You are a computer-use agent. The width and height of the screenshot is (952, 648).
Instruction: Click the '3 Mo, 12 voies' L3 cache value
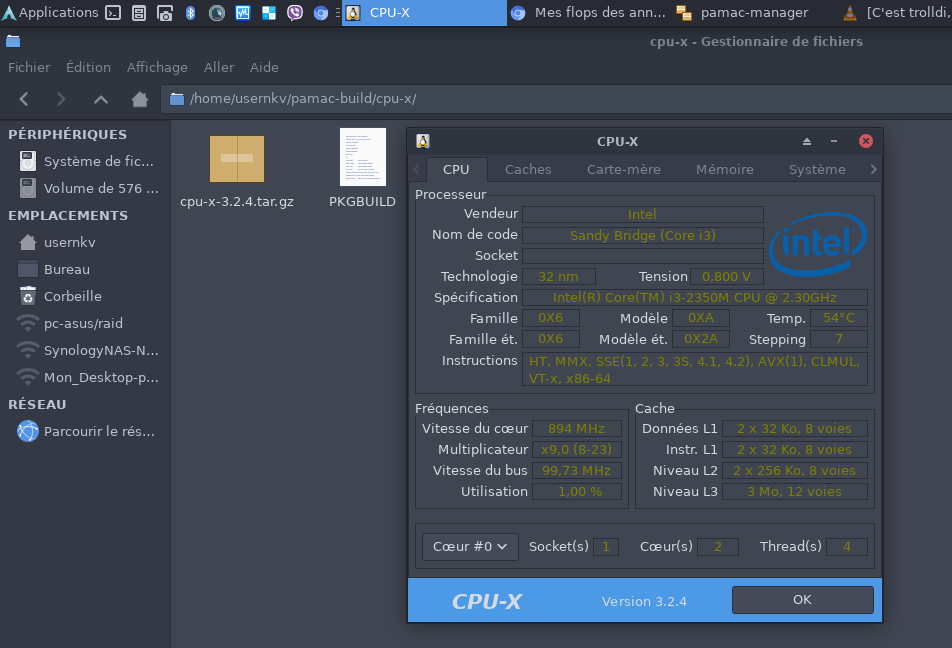tap(794, 492)
